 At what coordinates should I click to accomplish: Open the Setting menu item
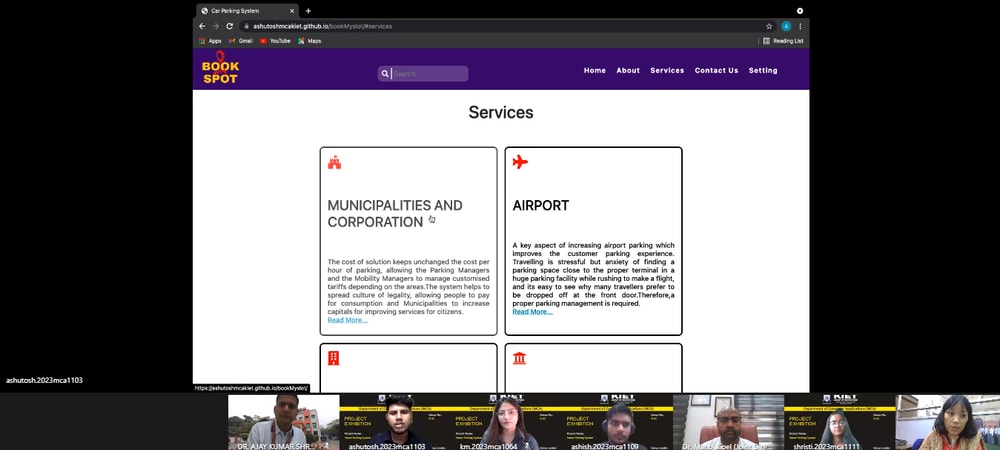(763, 71)
